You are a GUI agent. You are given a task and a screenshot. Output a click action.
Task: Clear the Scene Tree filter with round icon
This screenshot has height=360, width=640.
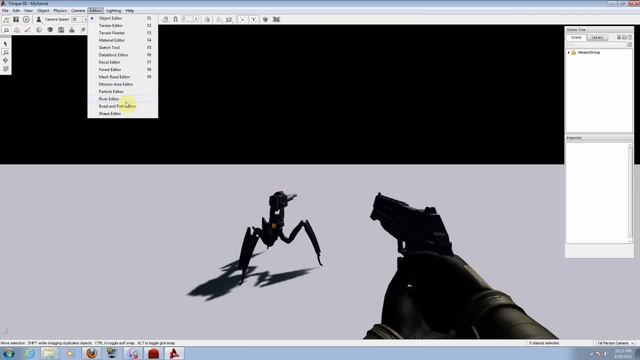tap(629, 45)
